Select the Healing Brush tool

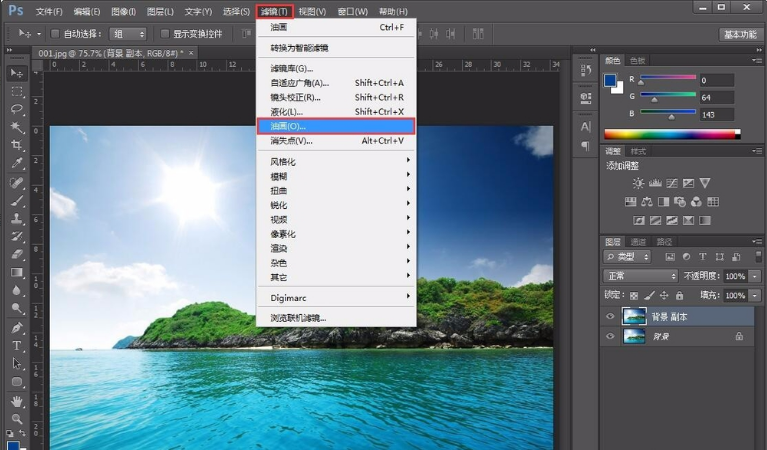click(x=17, y=183)
